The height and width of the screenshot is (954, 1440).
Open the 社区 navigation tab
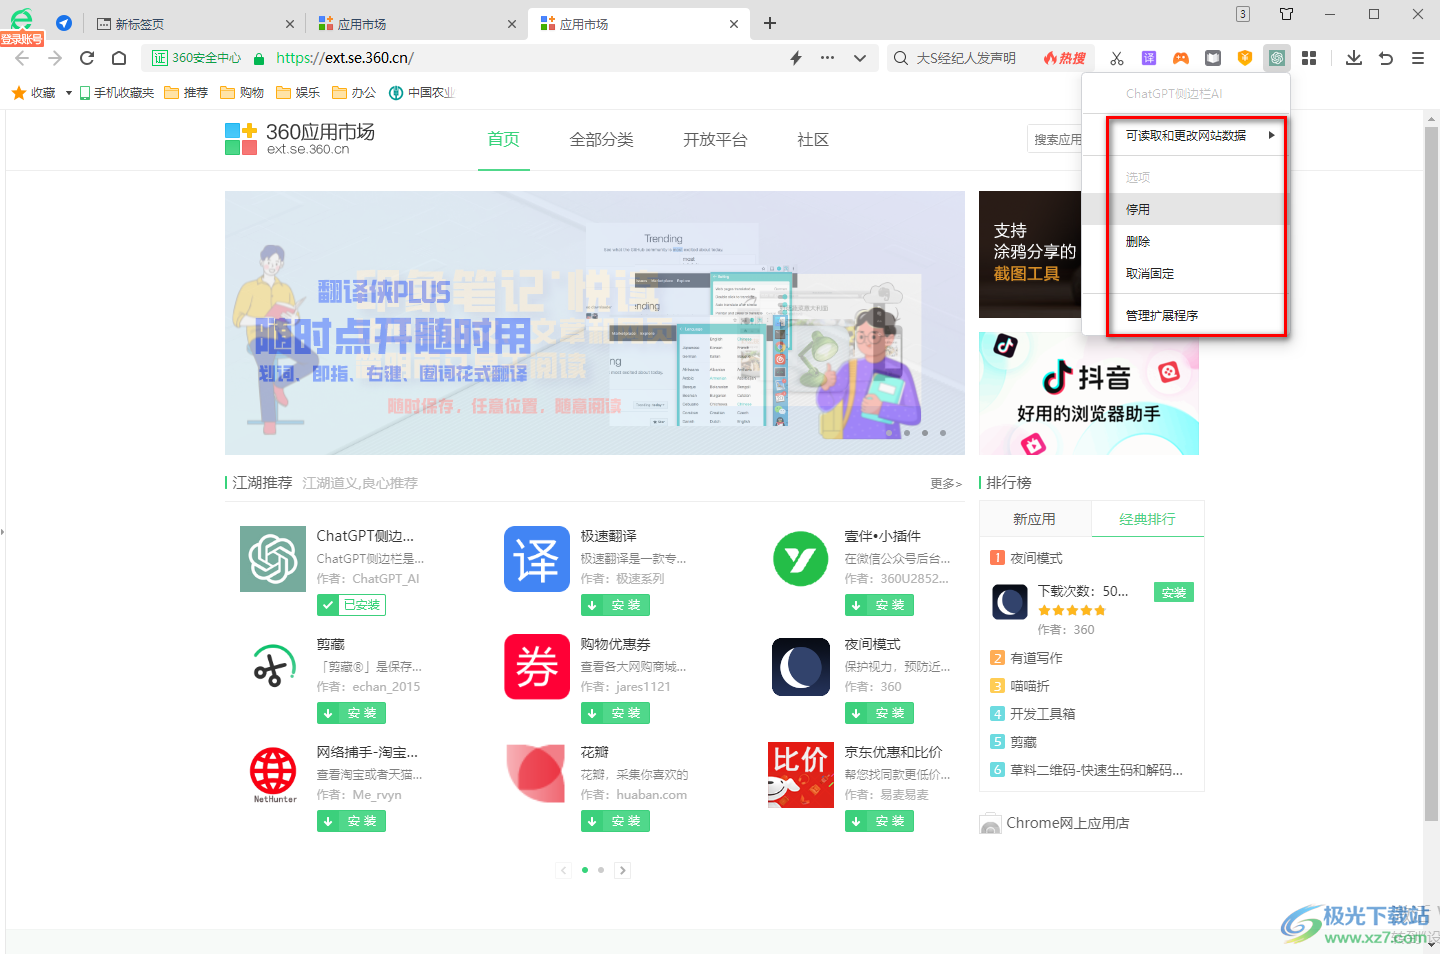(813, 139)
